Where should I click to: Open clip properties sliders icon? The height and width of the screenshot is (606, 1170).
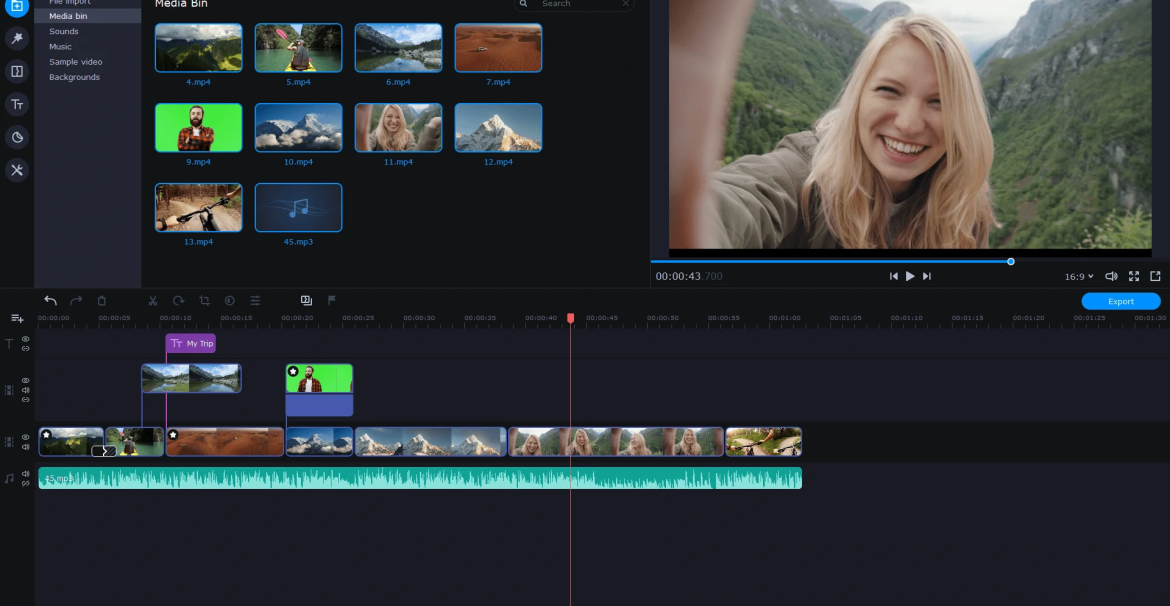pyautogui.click(x=255, y=301)
